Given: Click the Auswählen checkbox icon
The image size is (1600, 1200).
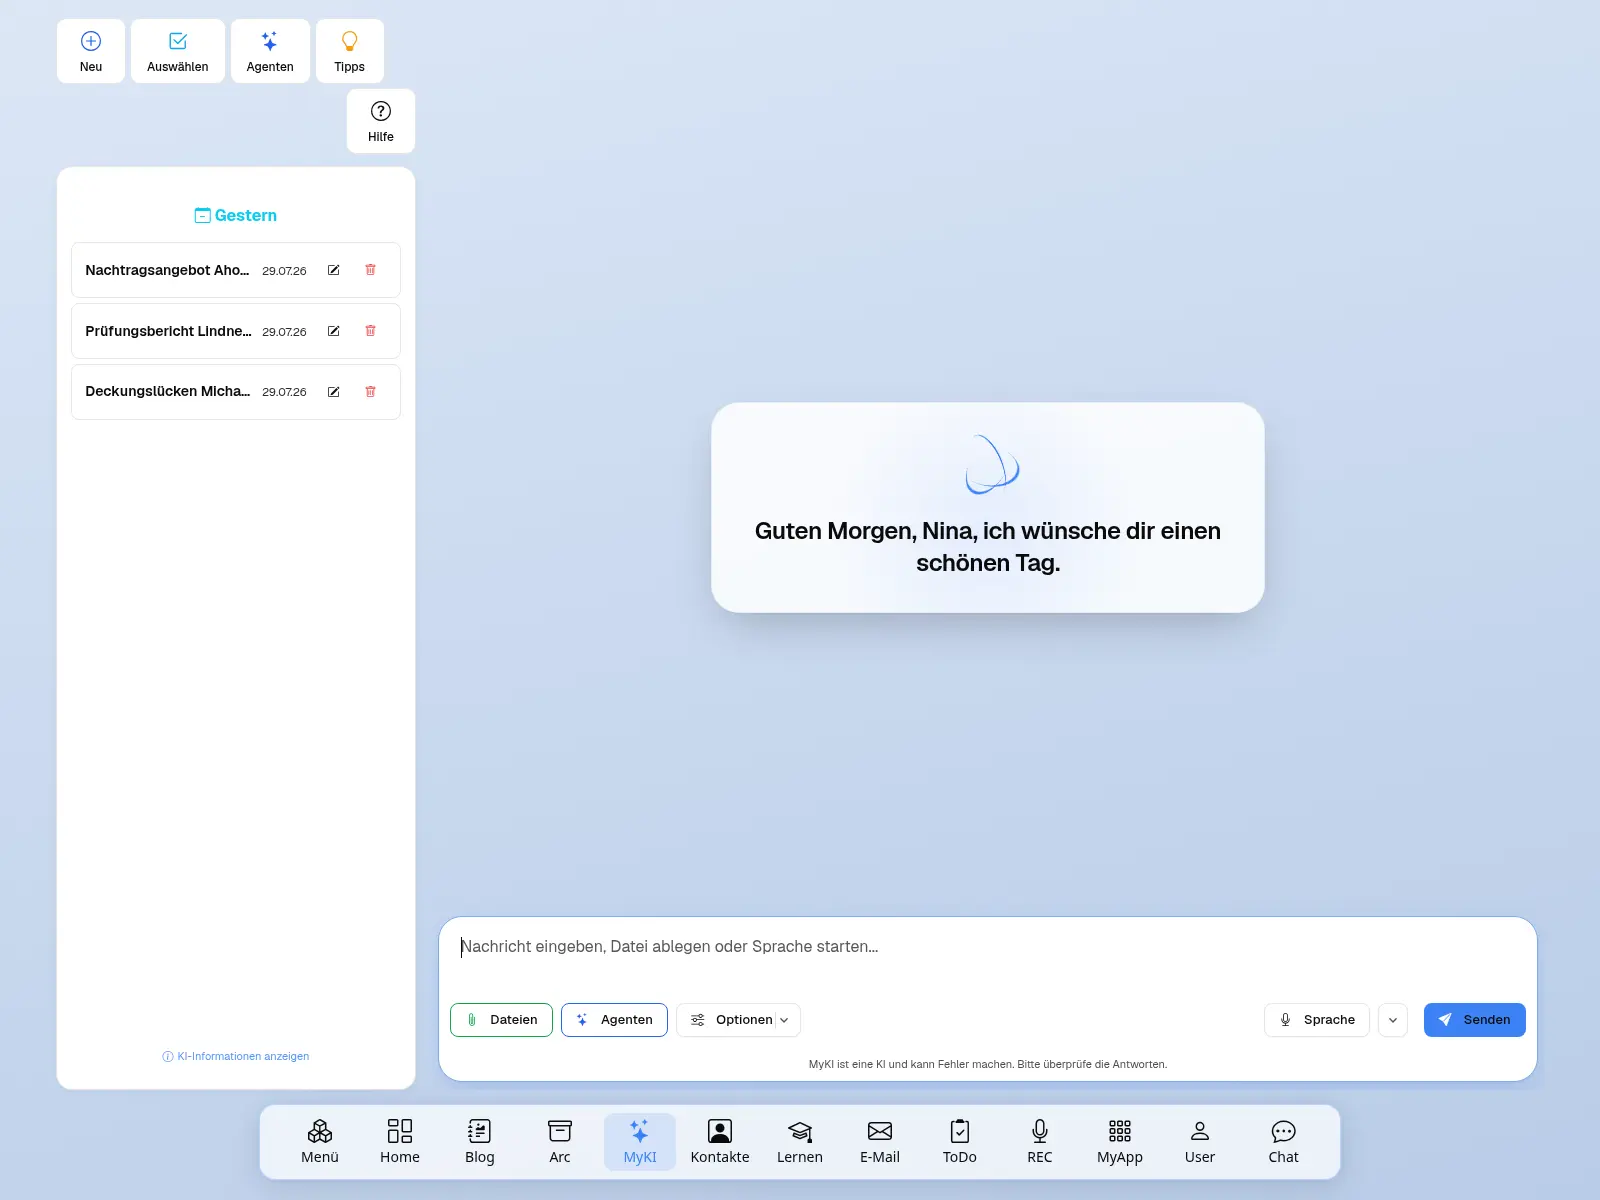Looking at the screenshot, I should click(178, 41).
